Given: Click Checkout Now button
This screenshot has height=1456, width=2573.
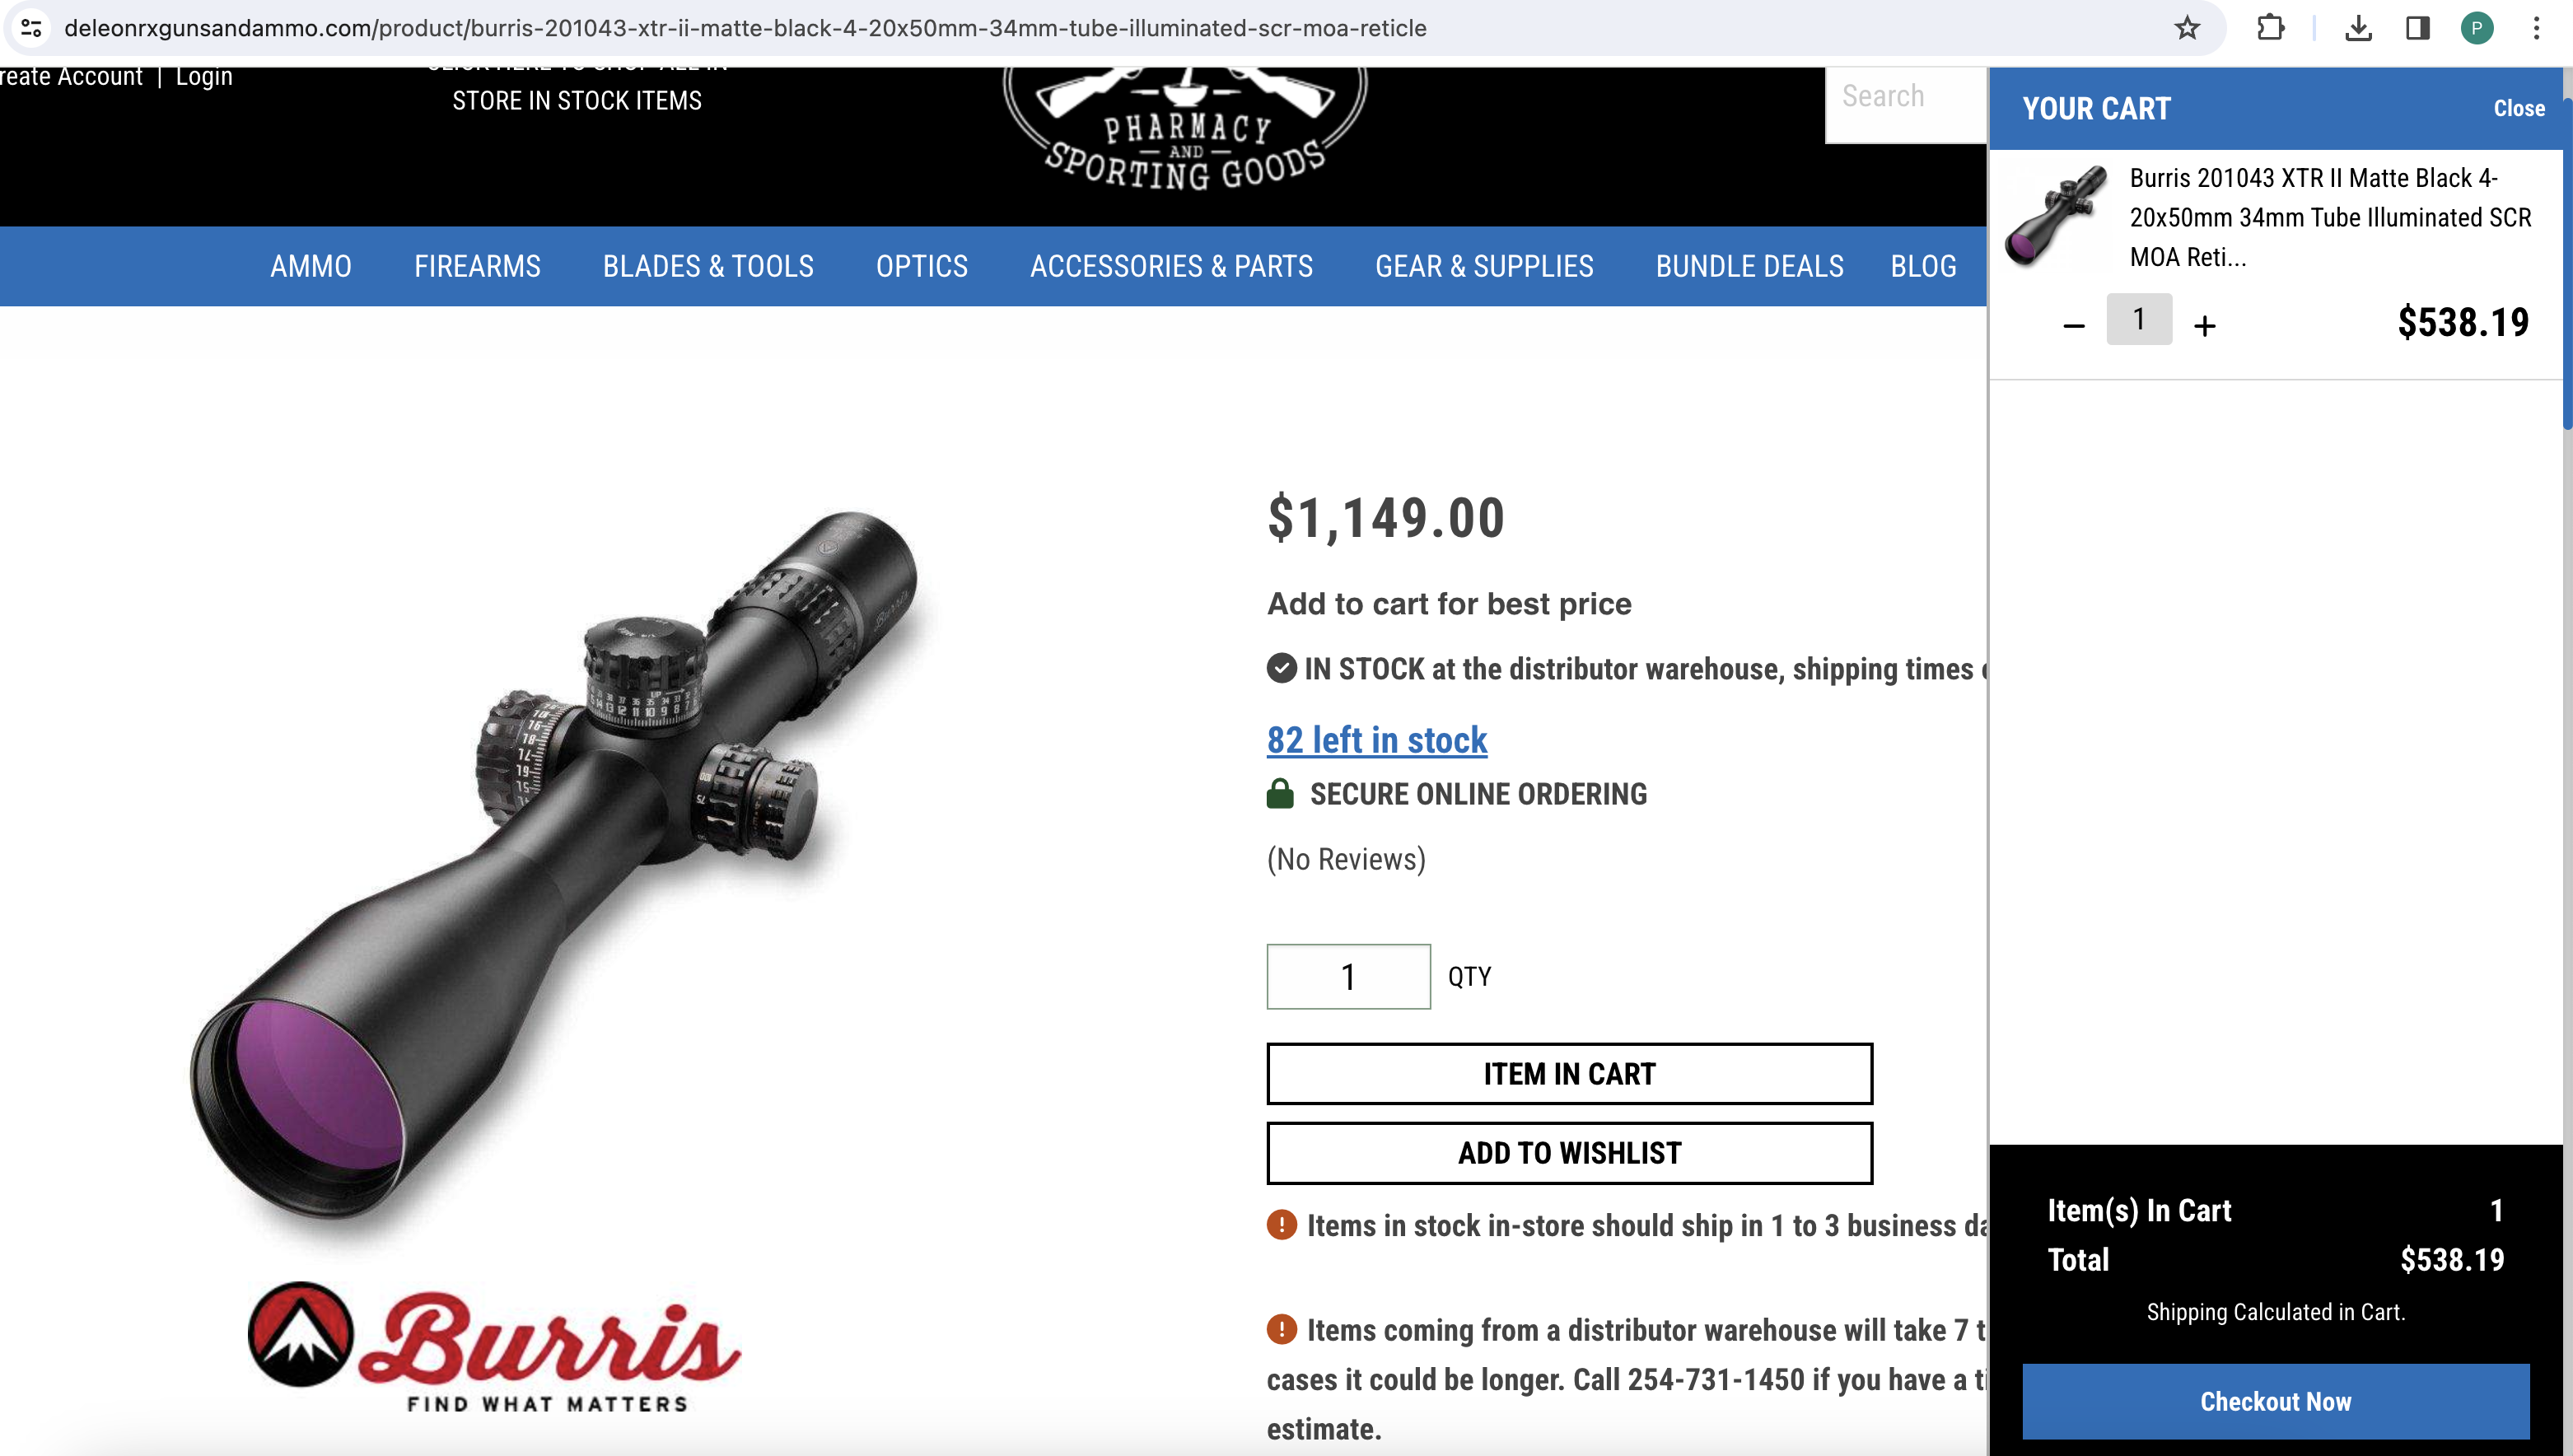Looking at the screenshot, I should point(2275,1401).
